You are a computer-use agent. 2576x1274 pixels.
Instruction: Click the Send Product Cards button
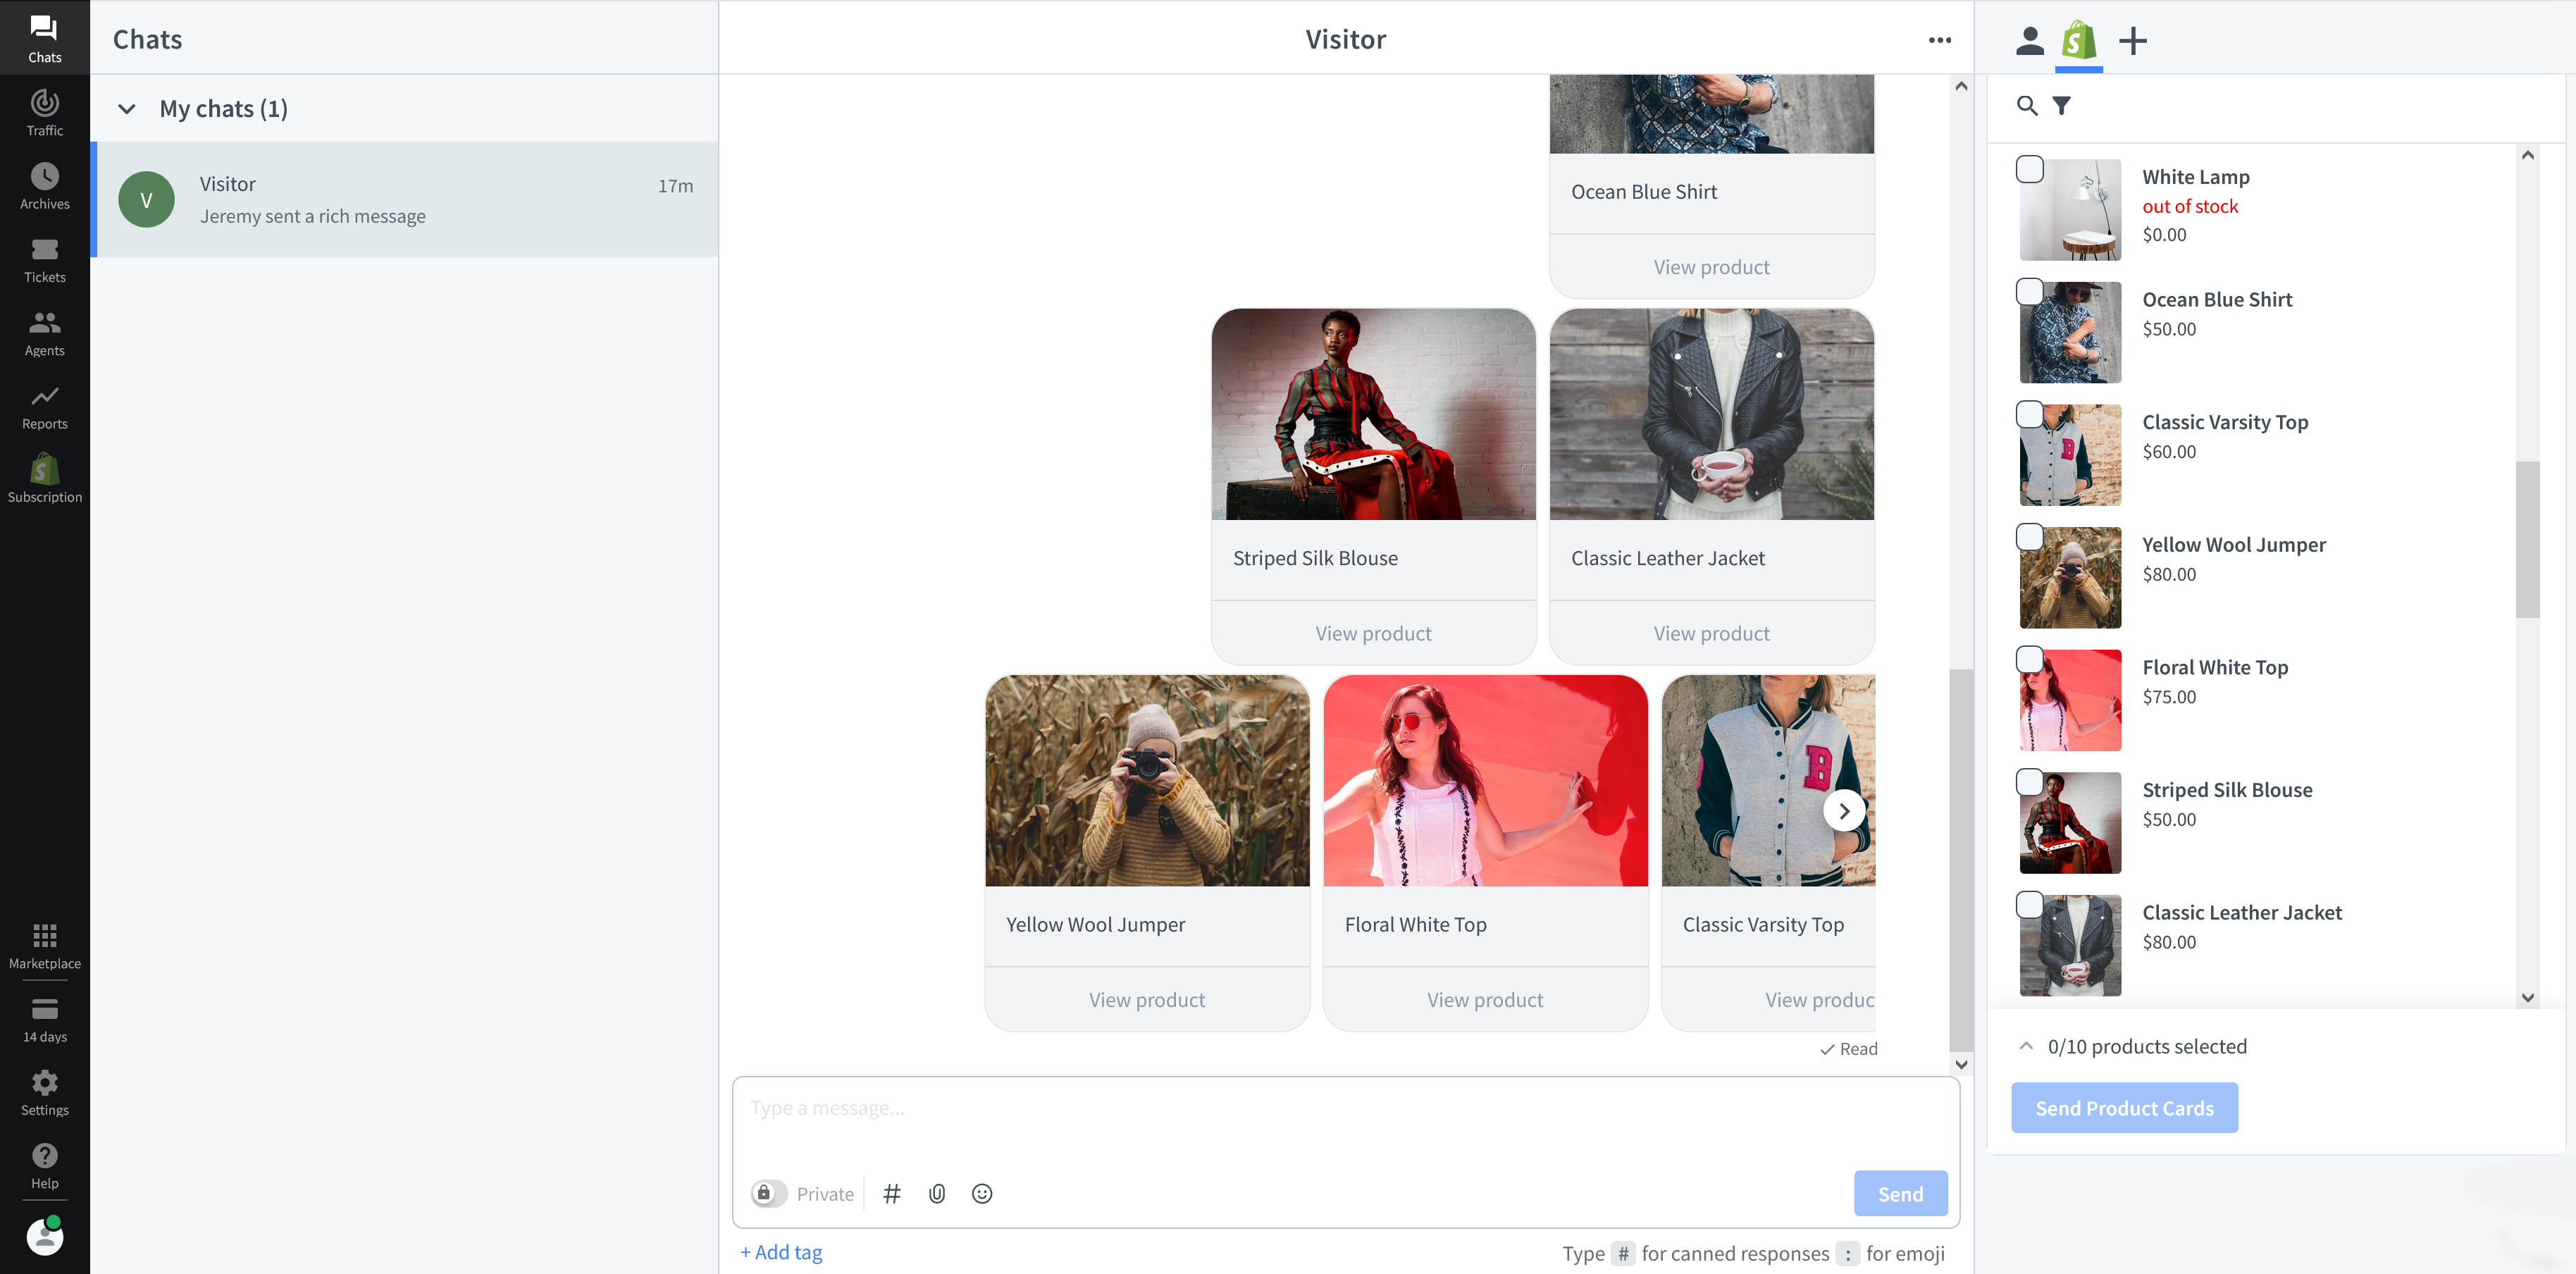tap(2124, 1107)
